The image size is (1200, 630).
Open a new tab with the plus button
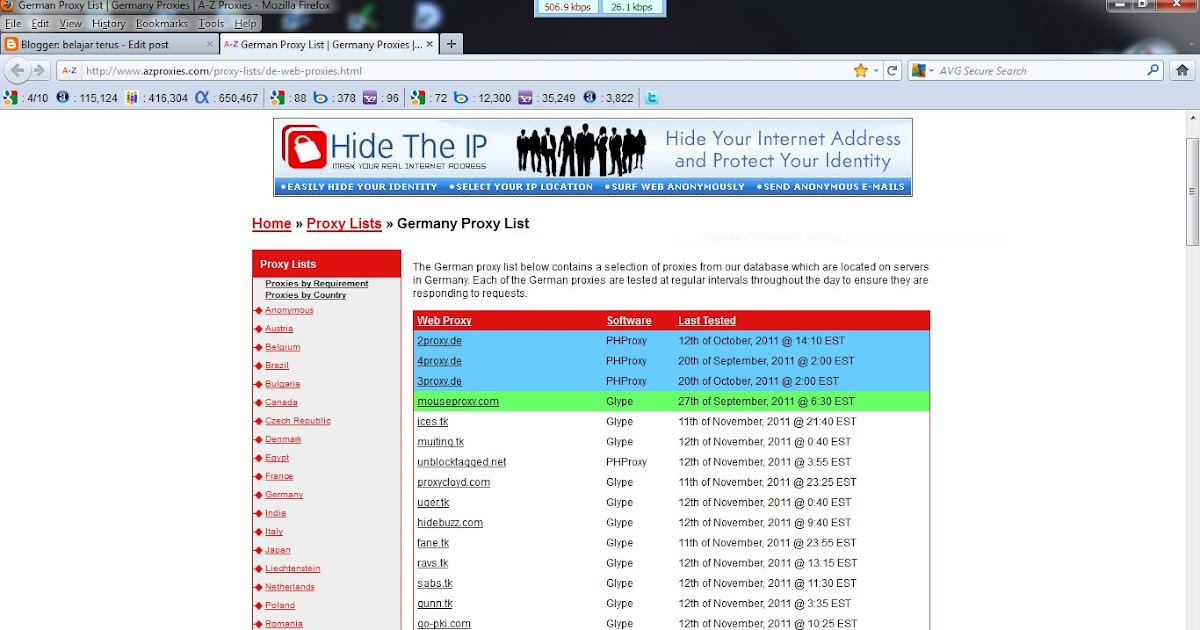[451, 44]
